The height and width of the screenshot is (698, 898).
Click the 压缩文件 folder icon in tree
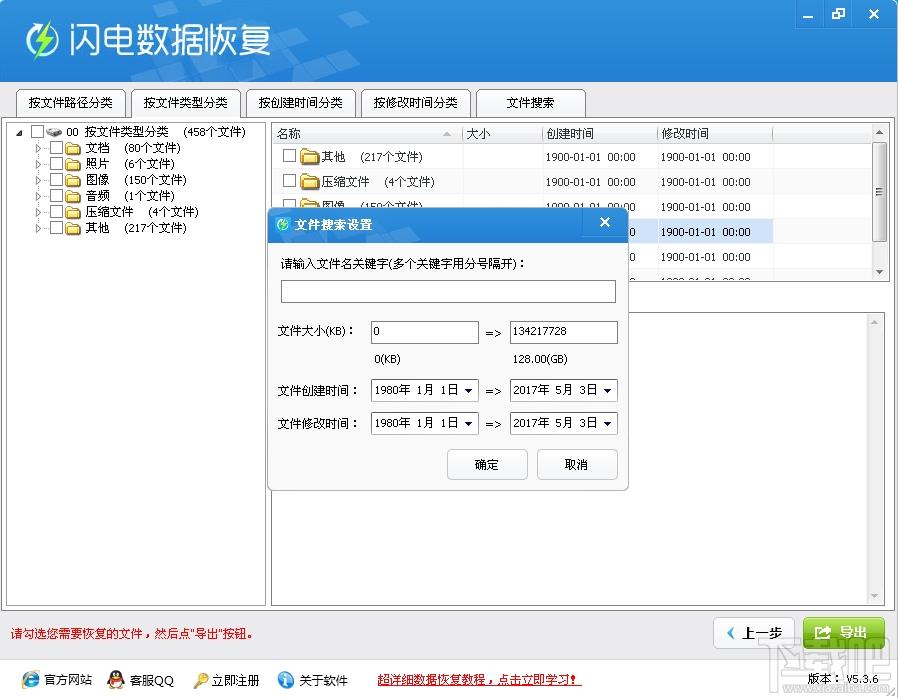tap(73, 213)
